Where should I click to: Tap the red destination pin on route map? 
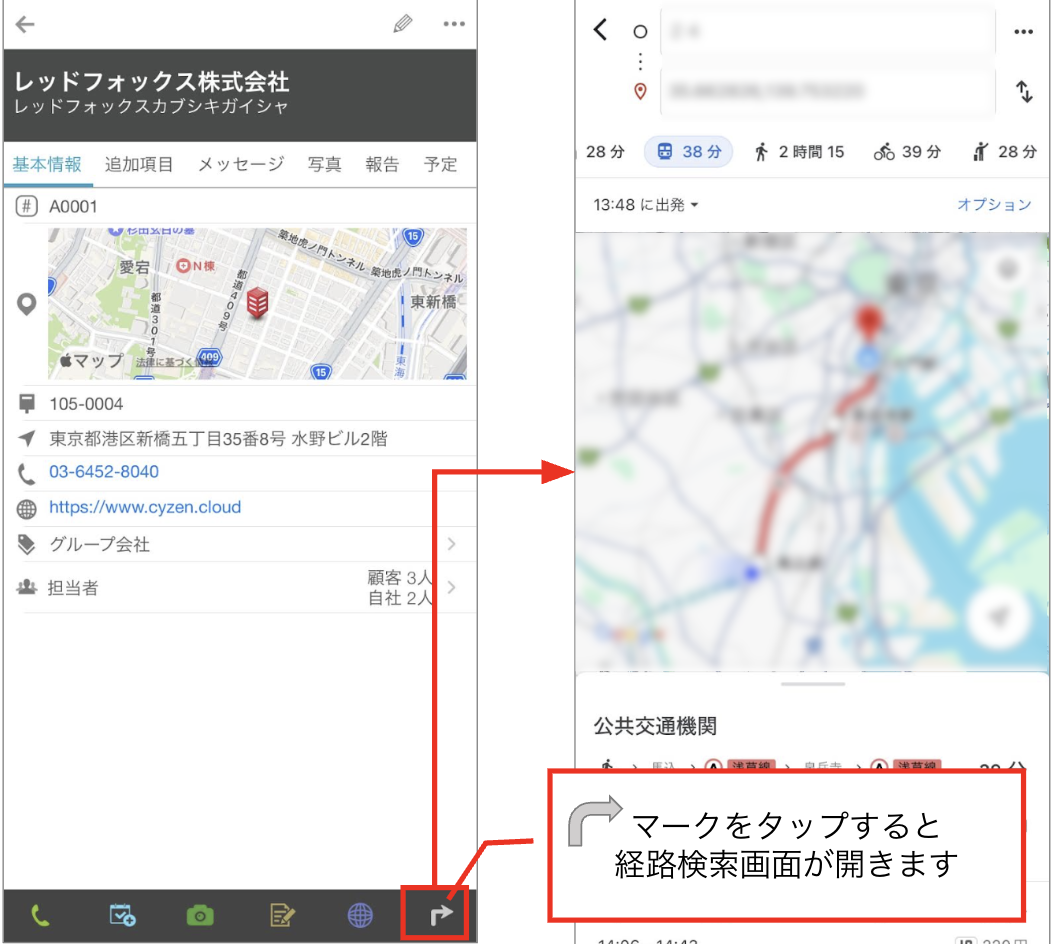click(868, 321)
